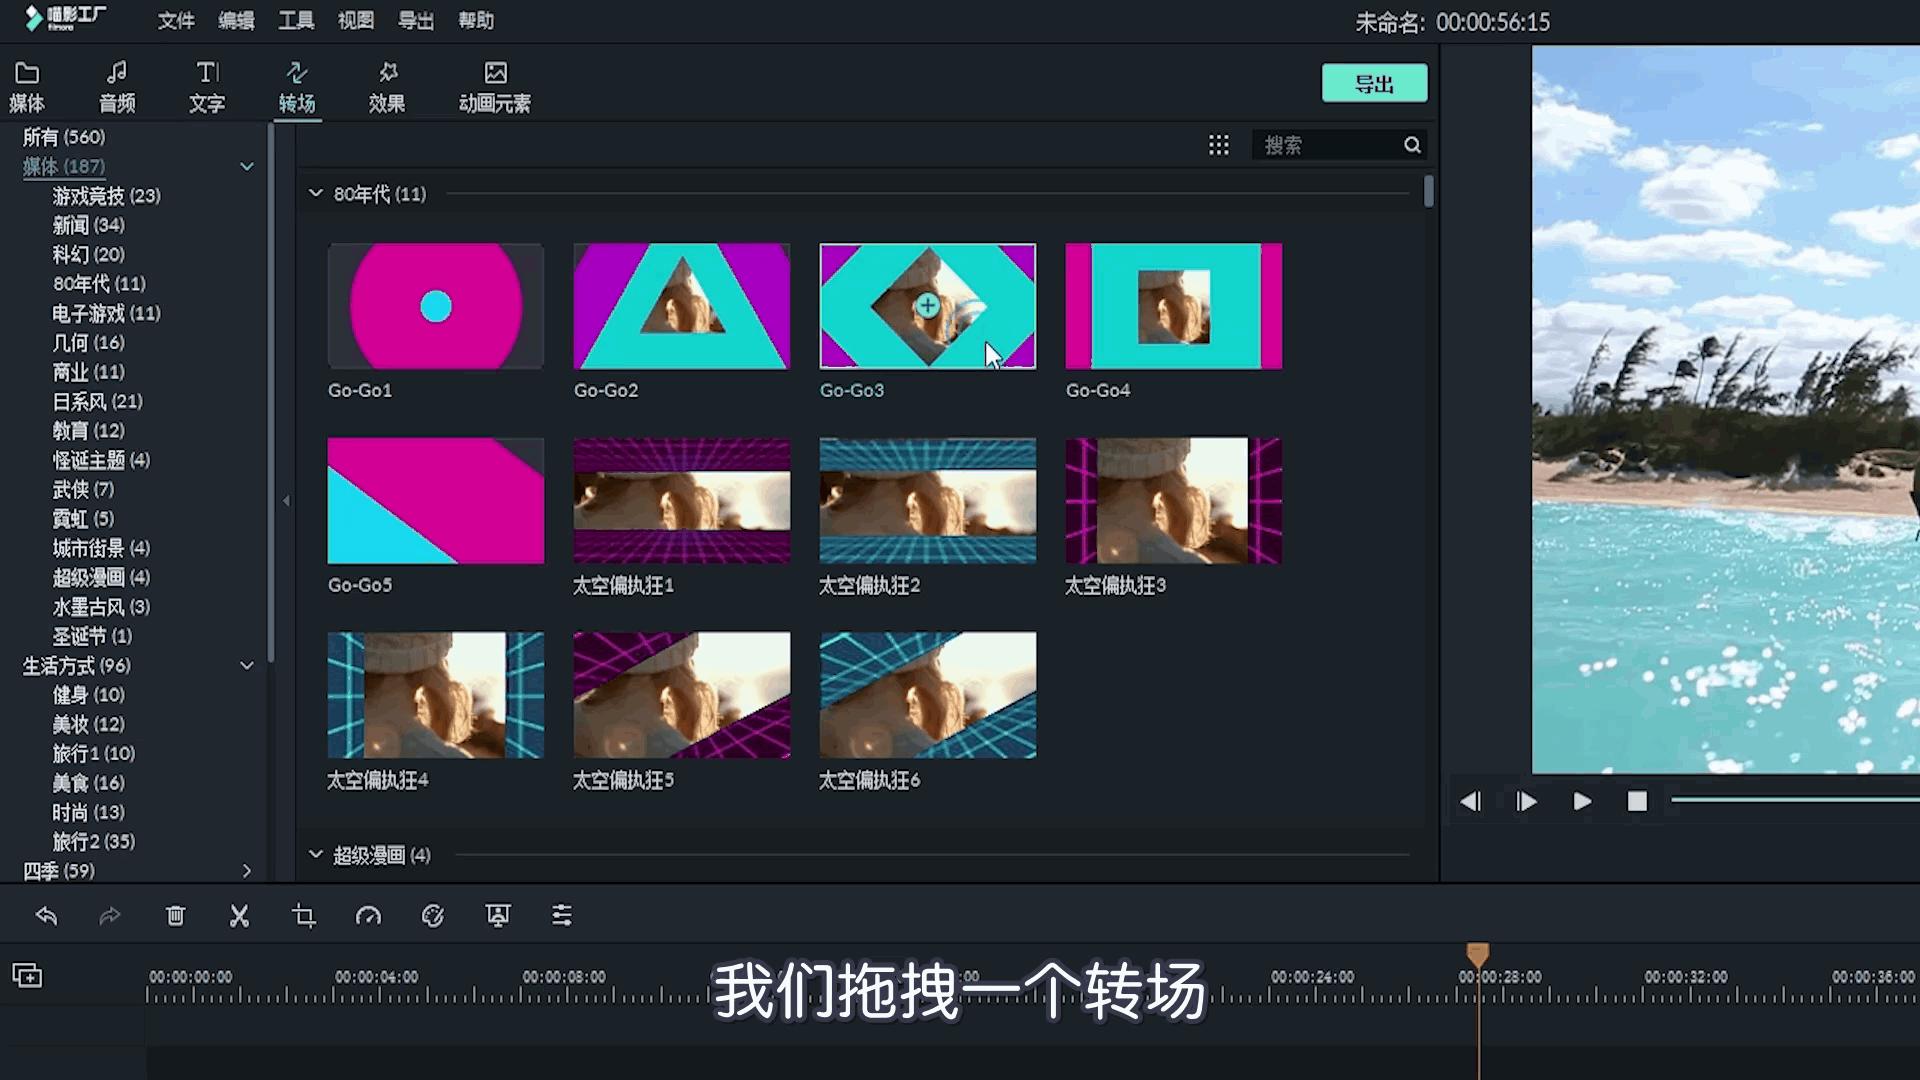Click the delete trash icon
Image resolution: width=1920 pixels, height=1080 pixels.
pos(176,915)
